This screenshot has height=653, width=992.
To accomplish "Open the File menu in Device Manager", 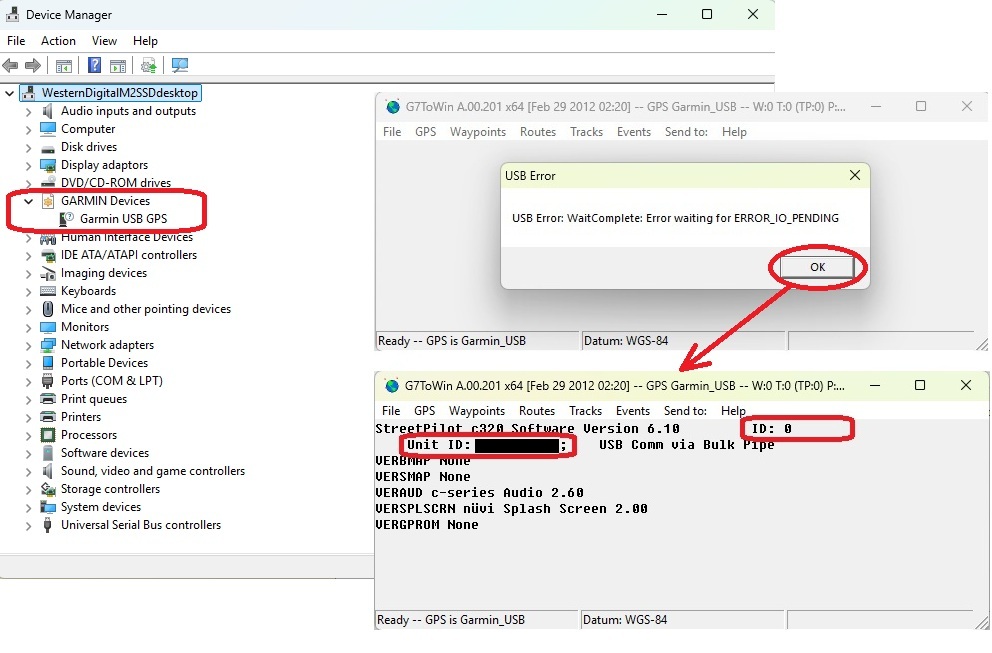I will coord(16,40).
